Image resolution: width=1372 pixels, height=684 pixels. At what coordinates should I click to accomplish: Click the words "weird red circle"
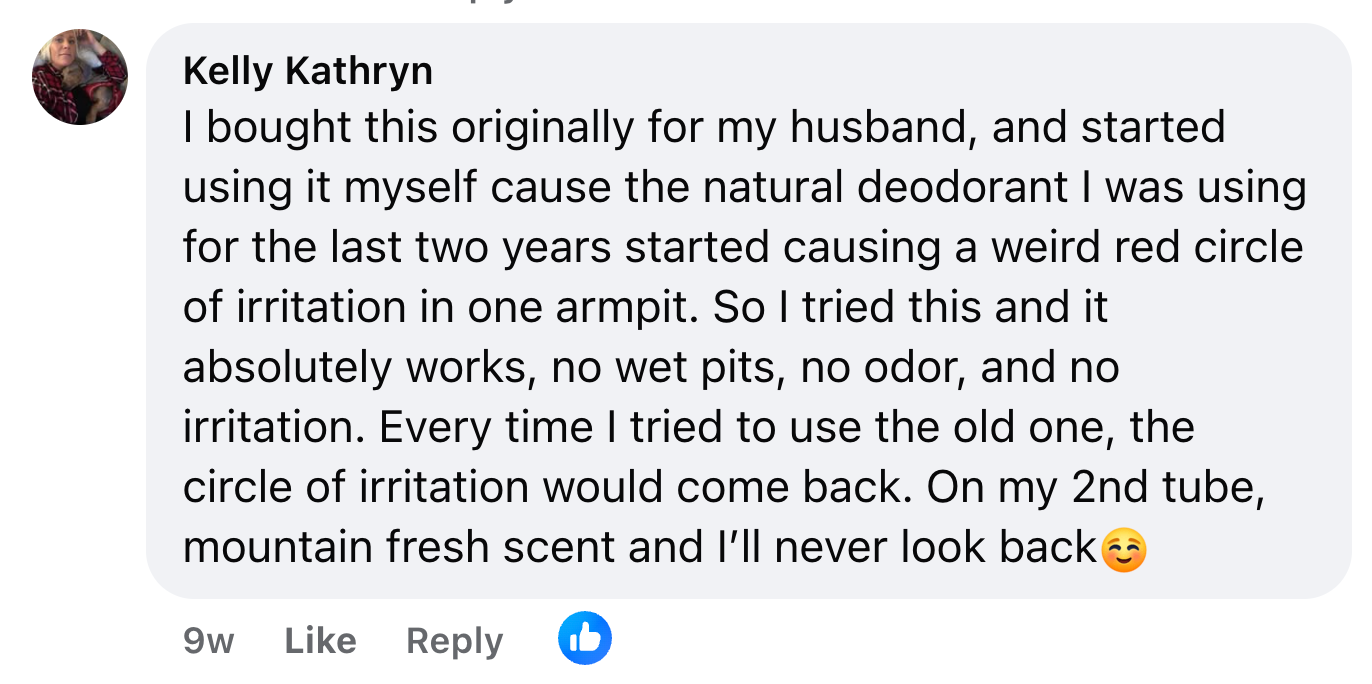(1147, 248)
